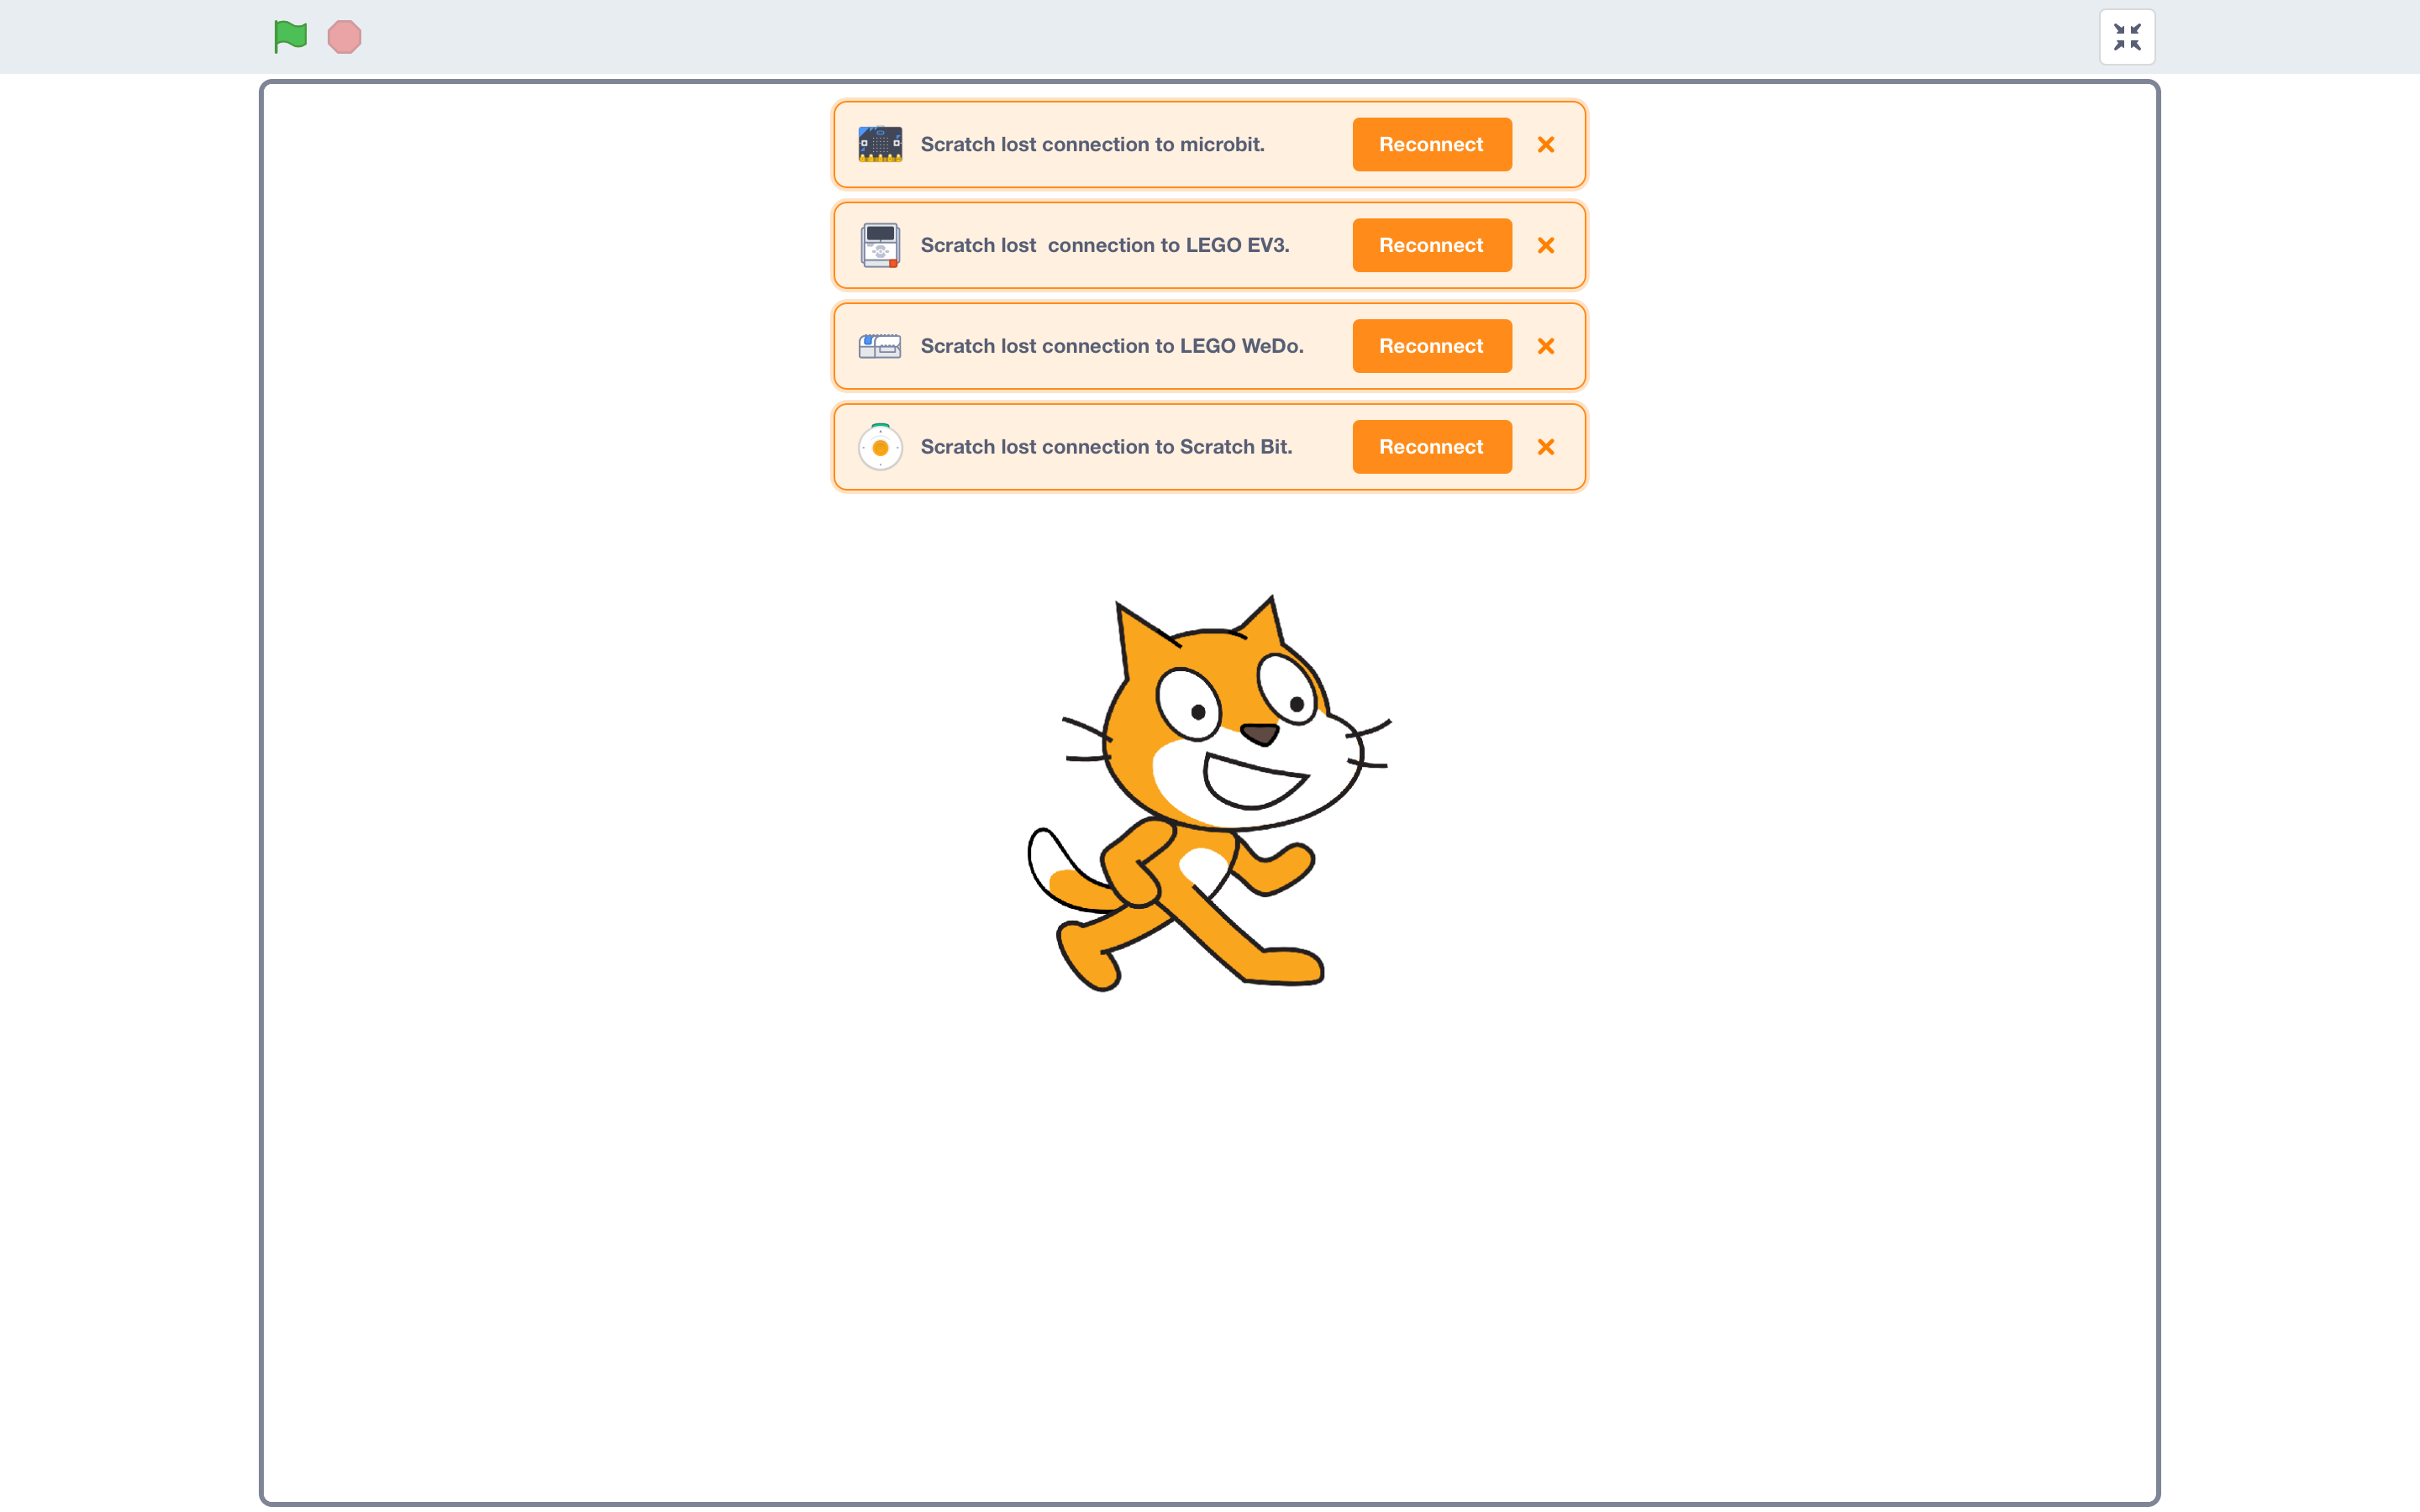This screenshot has height=1512, width=2420.
Task: Close the Scratch Bit alert
Action: 1545,447
